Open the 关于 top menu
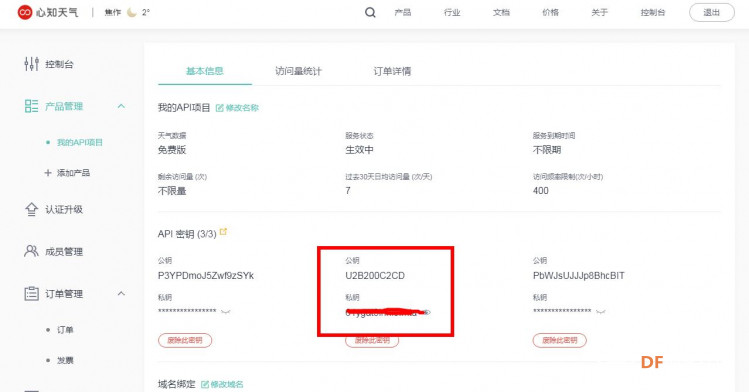 [x=599, y=12]
